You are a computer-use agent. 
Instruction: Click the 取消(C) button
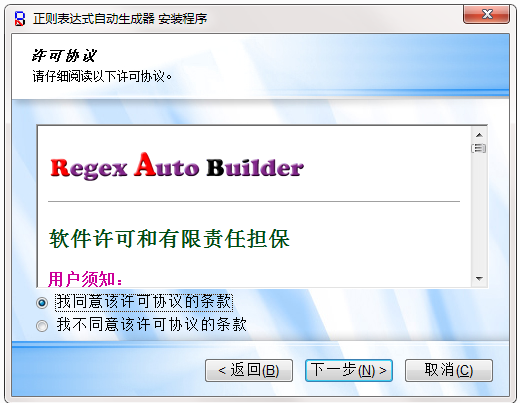click(x=449, y=370)
